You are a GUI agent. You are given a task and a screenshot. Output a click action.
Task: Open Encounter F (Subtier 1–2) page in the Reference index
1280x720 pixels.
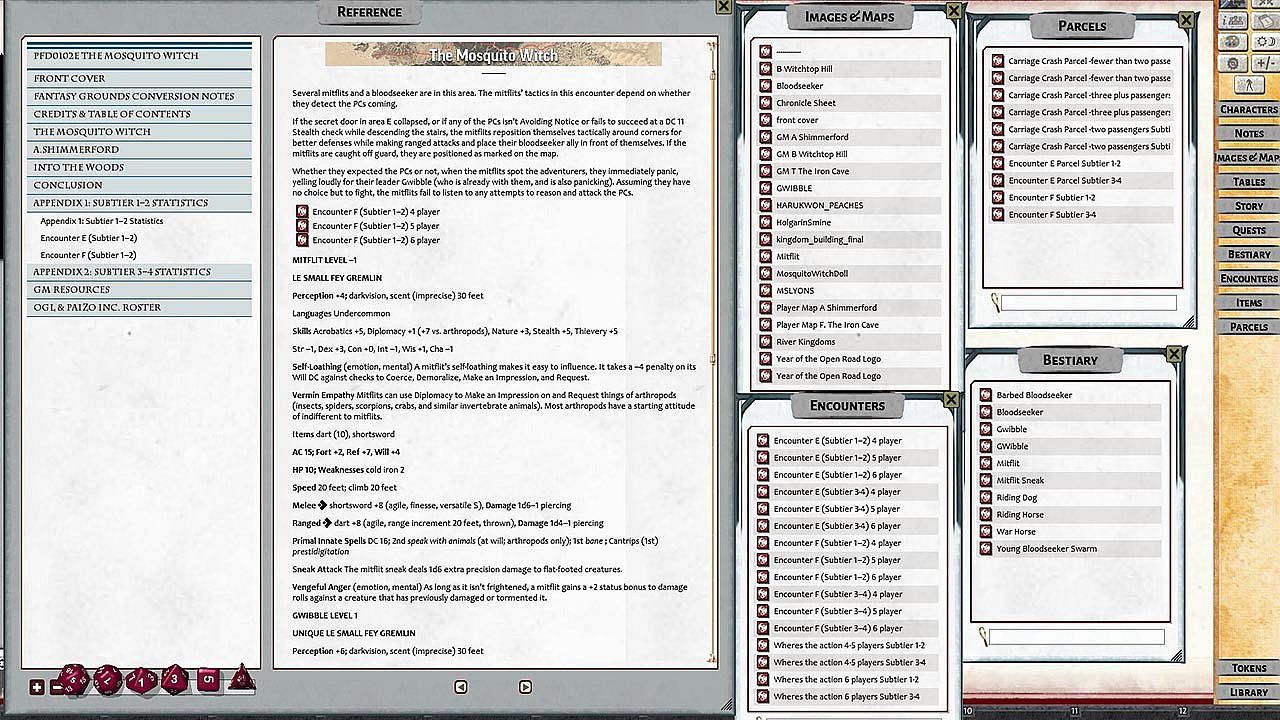click(89, 255)
